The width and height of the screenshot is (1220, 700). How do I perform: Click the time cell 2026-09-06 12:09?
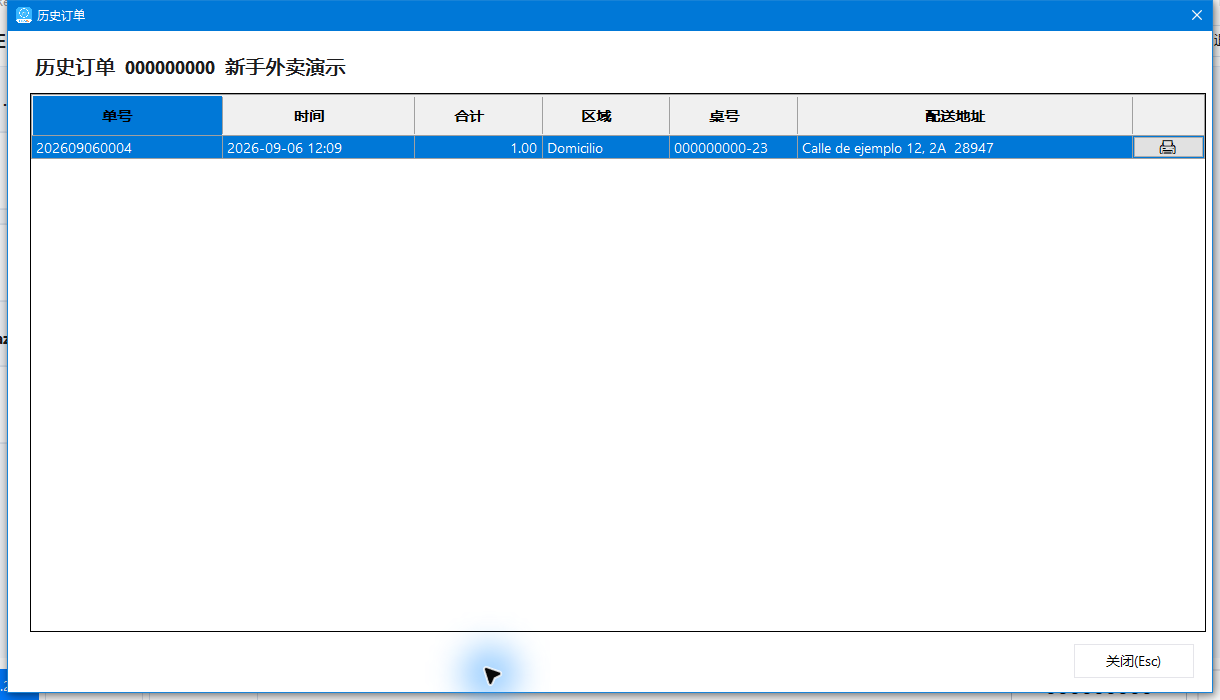click(318, 148)
